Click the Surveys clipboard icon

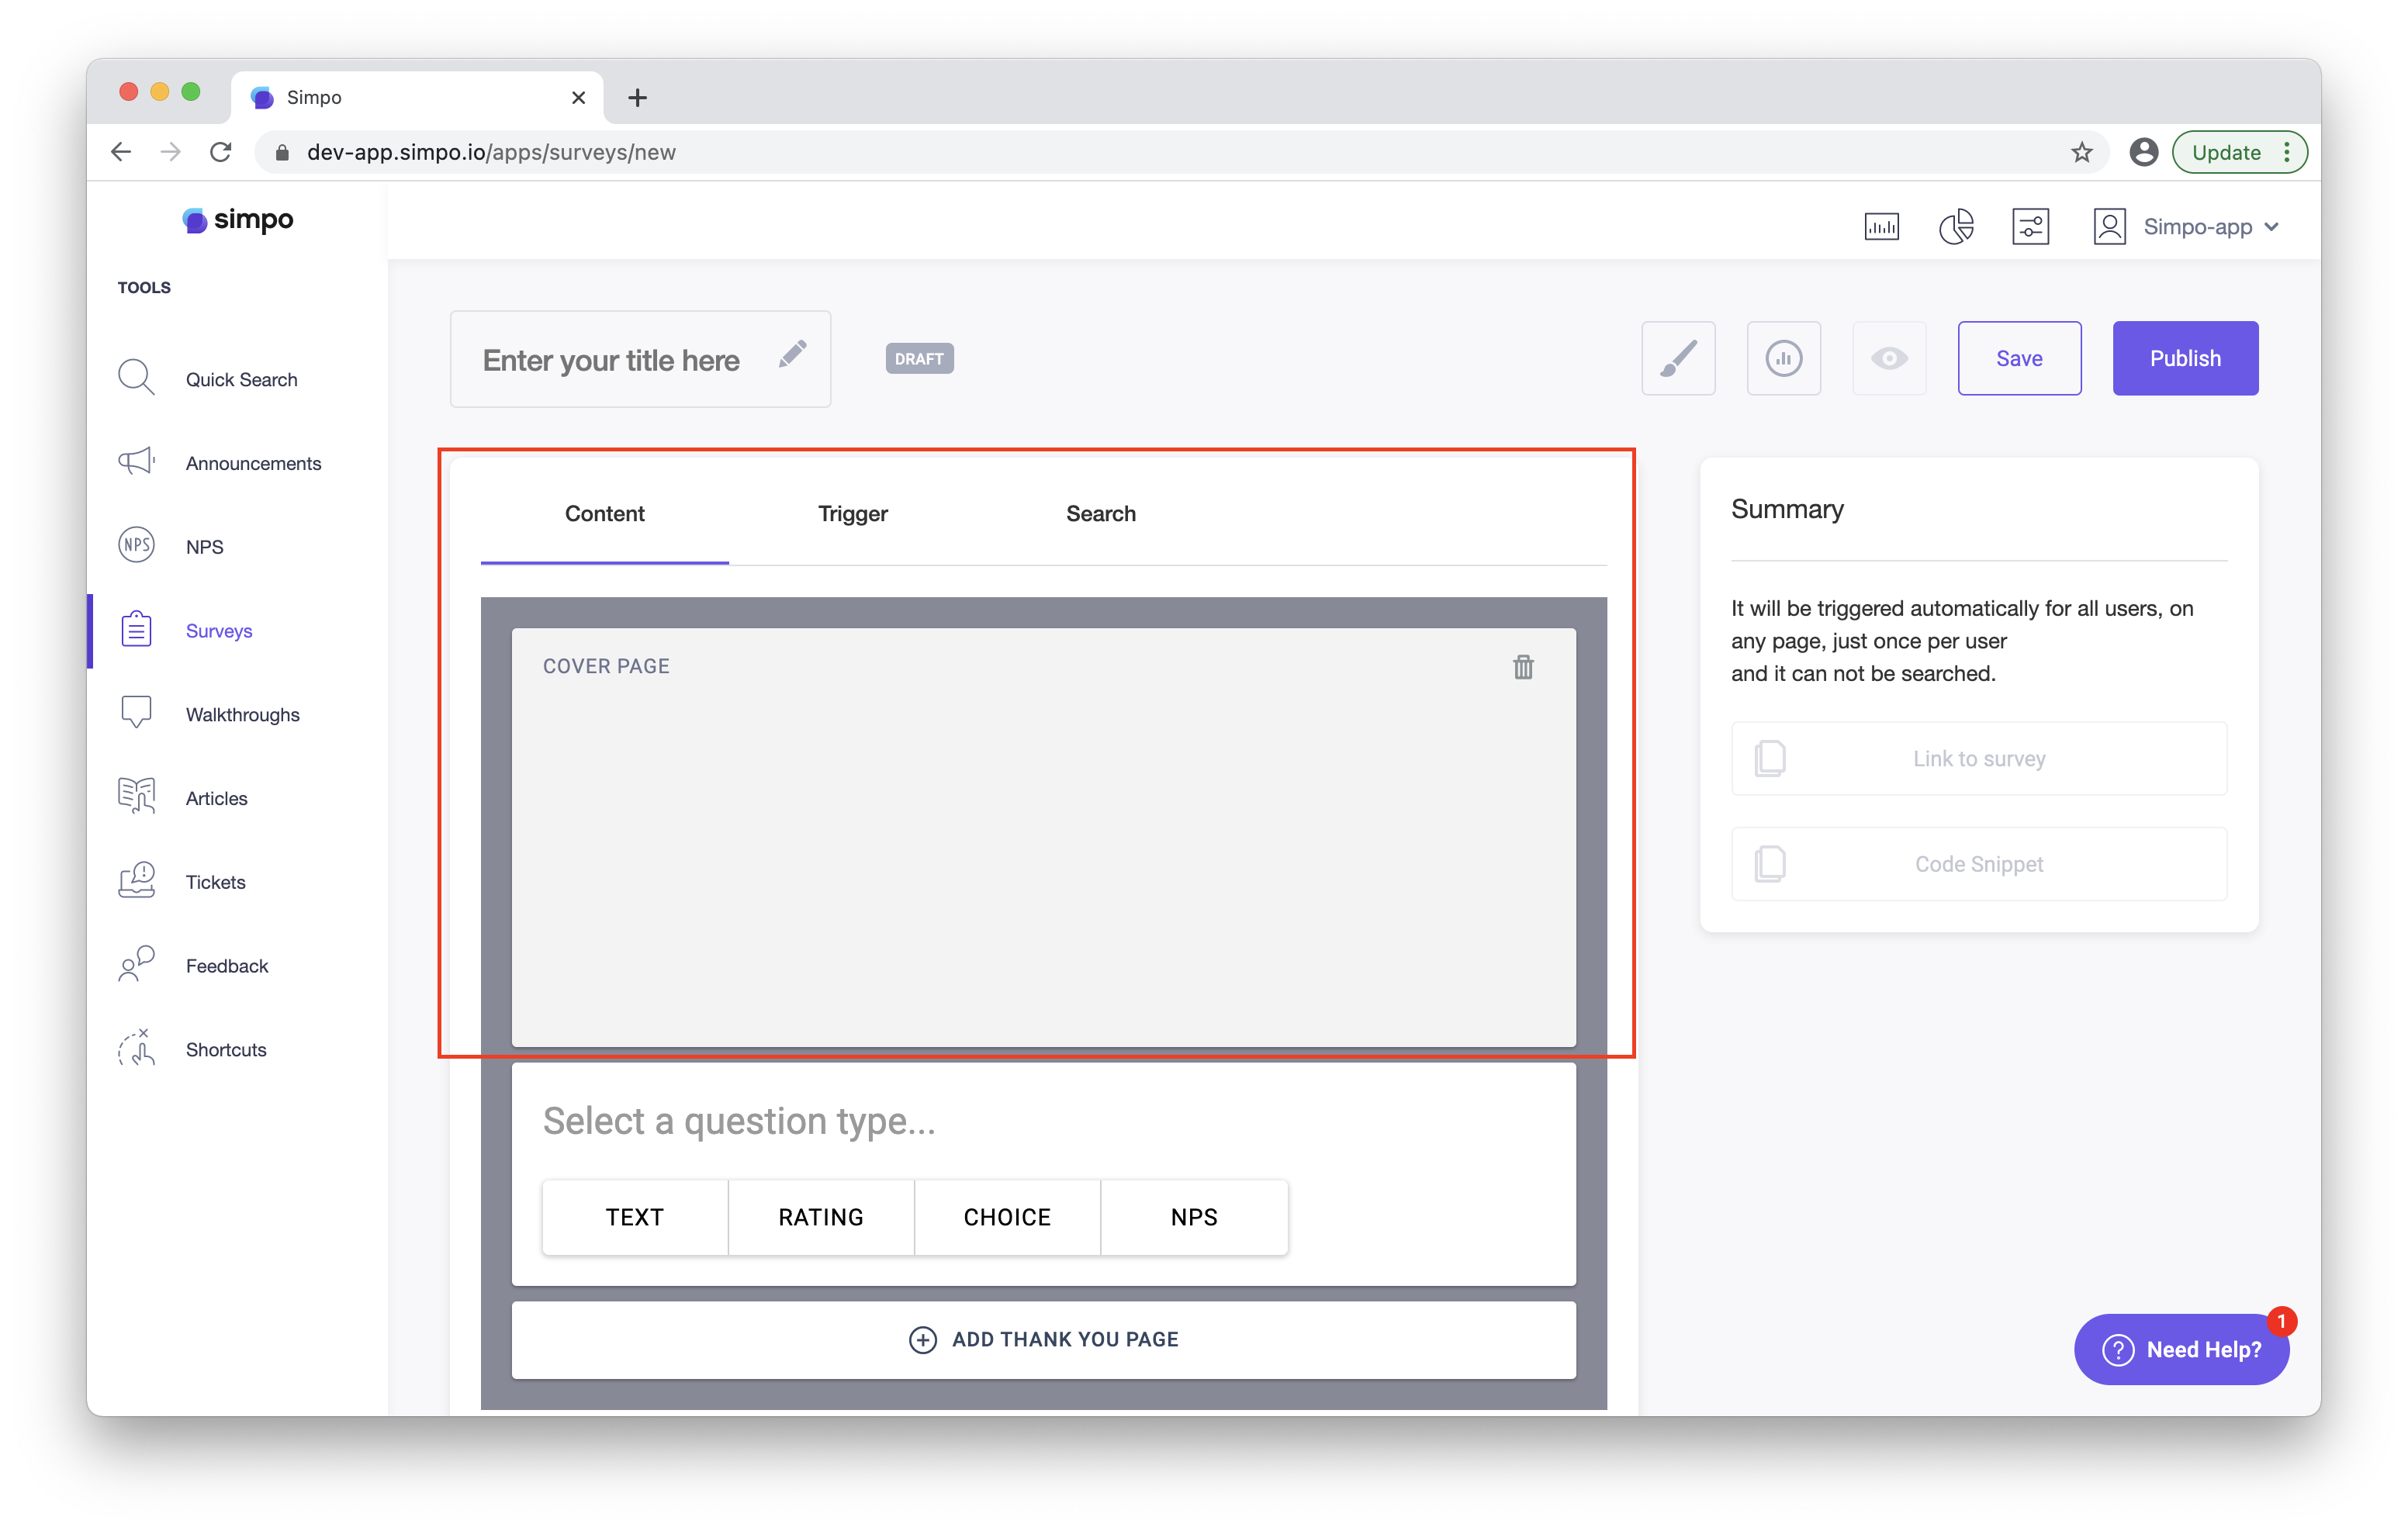[x=136, y=629]
